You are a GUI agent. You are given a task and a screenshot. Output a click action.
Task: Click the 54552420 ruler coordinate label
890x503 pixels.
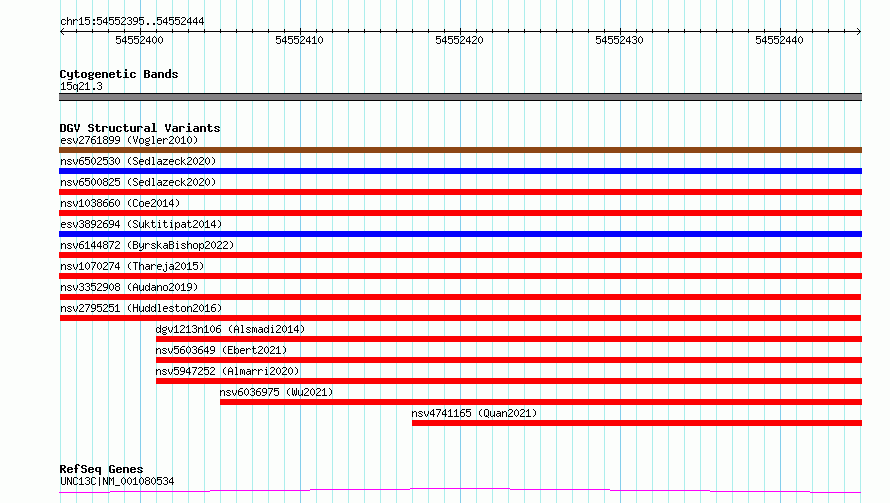pos(459,40)
